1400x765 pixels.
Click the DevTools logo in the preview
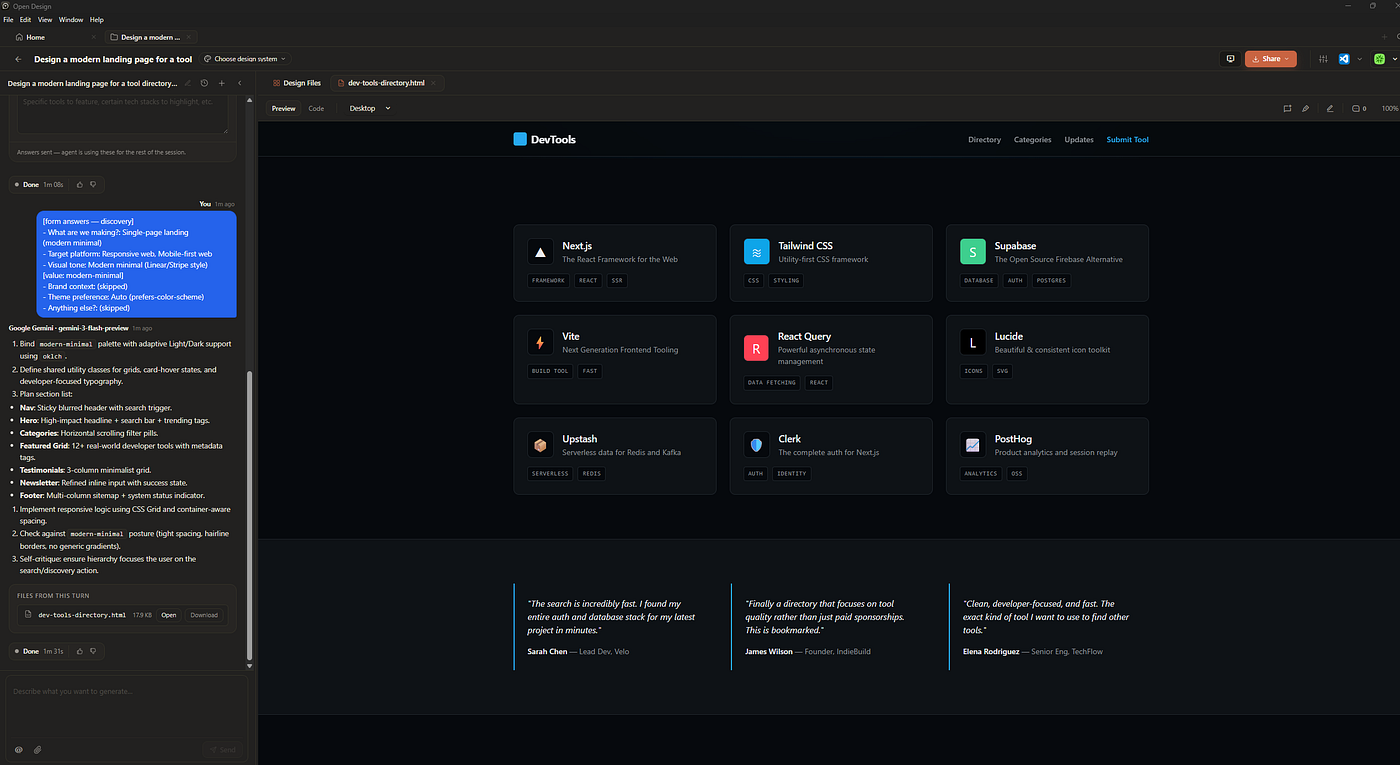[x=545, y=139]
